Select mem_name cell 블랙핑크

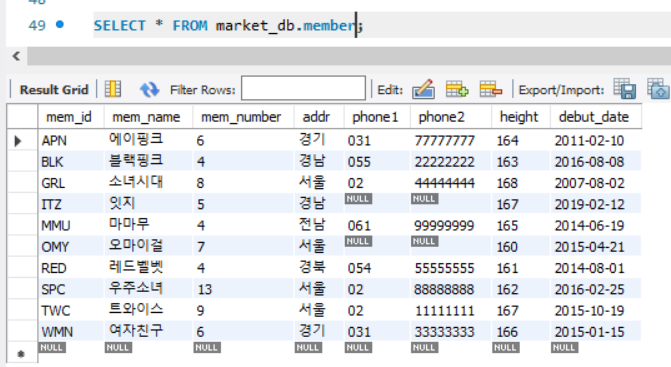point(148,162)
